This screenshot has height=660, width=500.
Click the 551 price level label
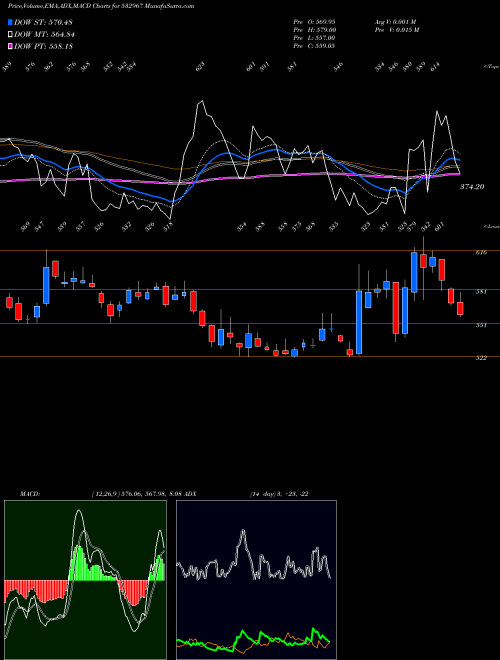[x=481, y=325]
